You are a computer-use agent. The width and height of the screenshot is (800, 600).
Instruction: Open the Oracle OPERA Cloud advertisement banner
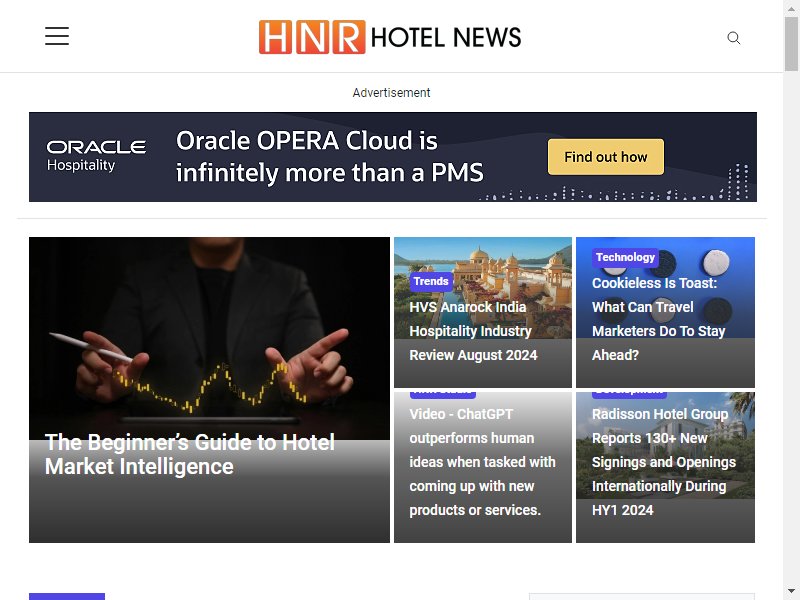[x=393, y=157]
